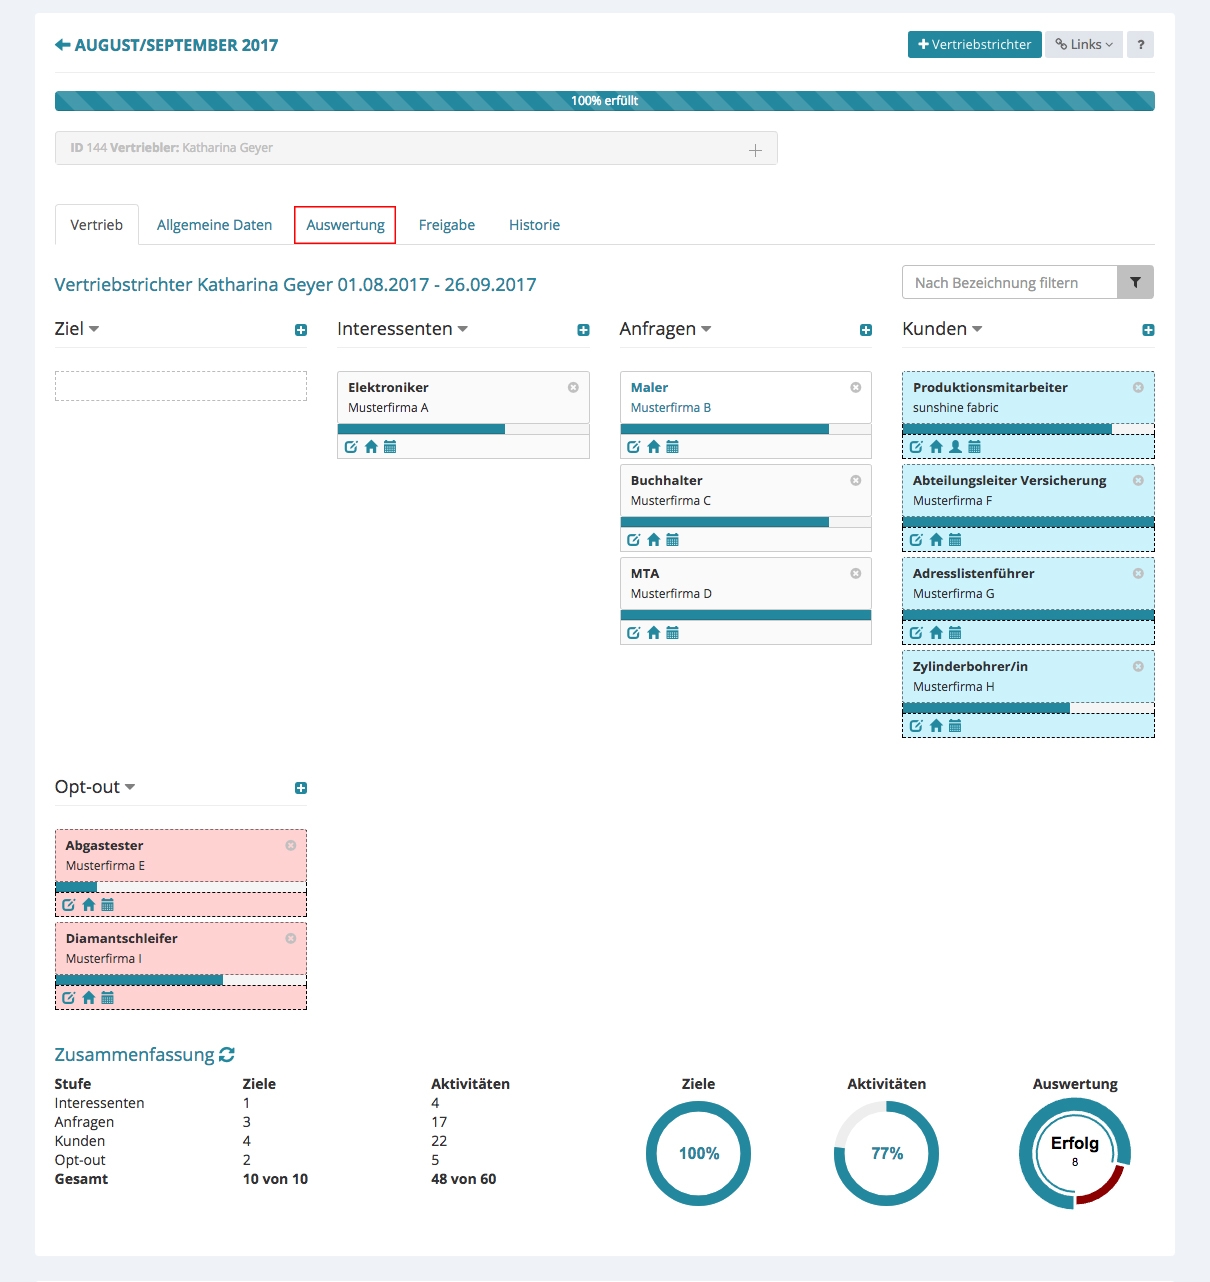Screen dimensions: 1210x1282
Task: Expand the Ziel column dropdown
Action: point(77,329)
